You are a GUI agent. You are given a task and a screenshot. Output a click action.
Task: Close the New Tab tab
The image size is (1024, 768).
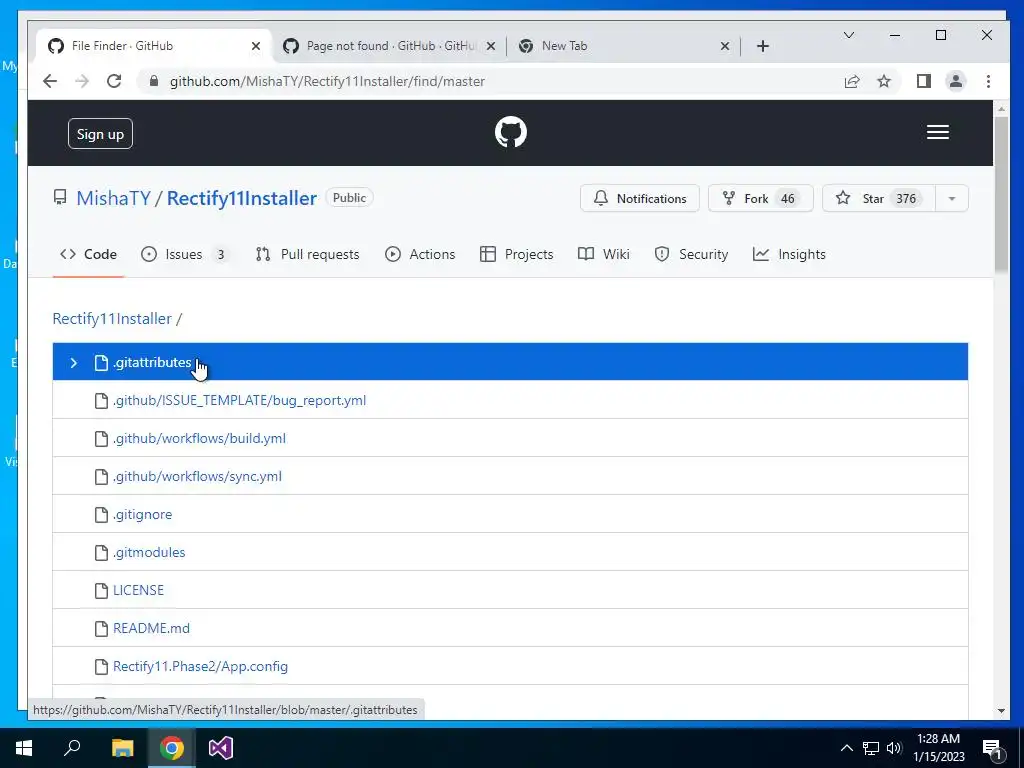[724, 46]
